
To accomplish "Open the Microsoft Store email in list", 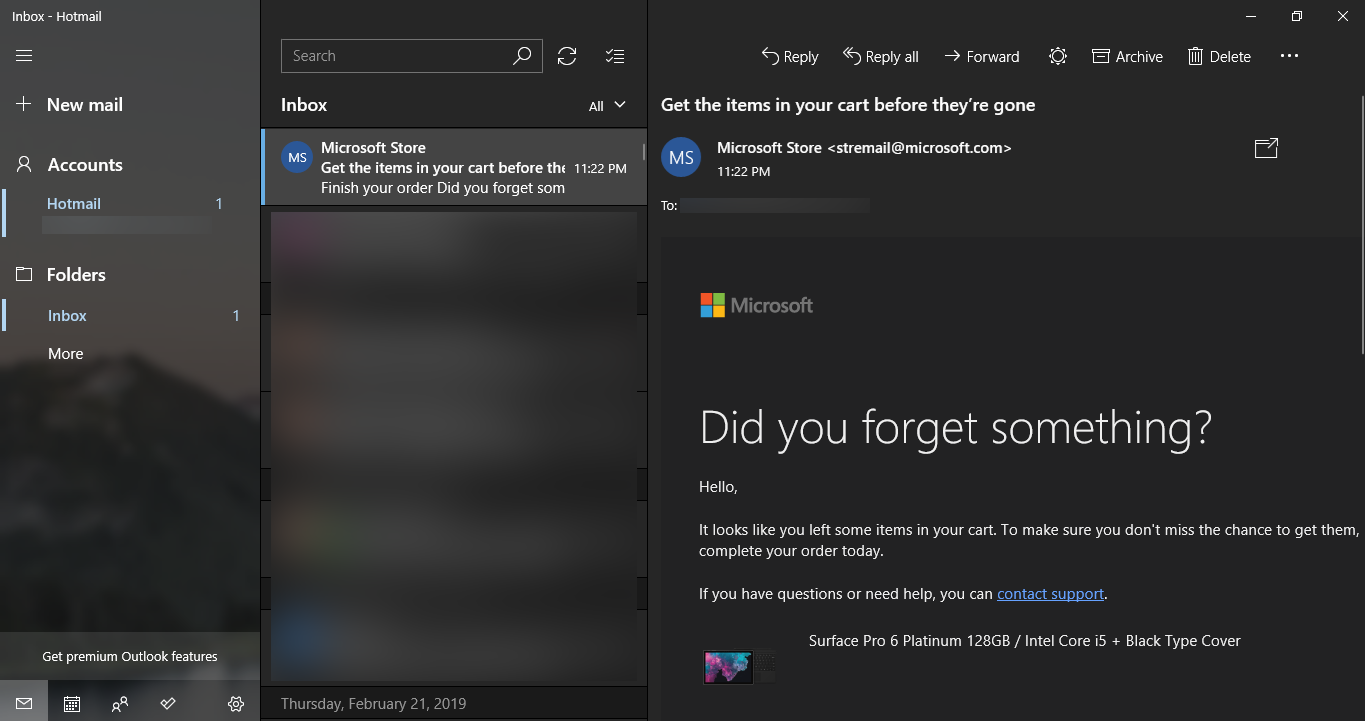I will (x=454, y=167).
